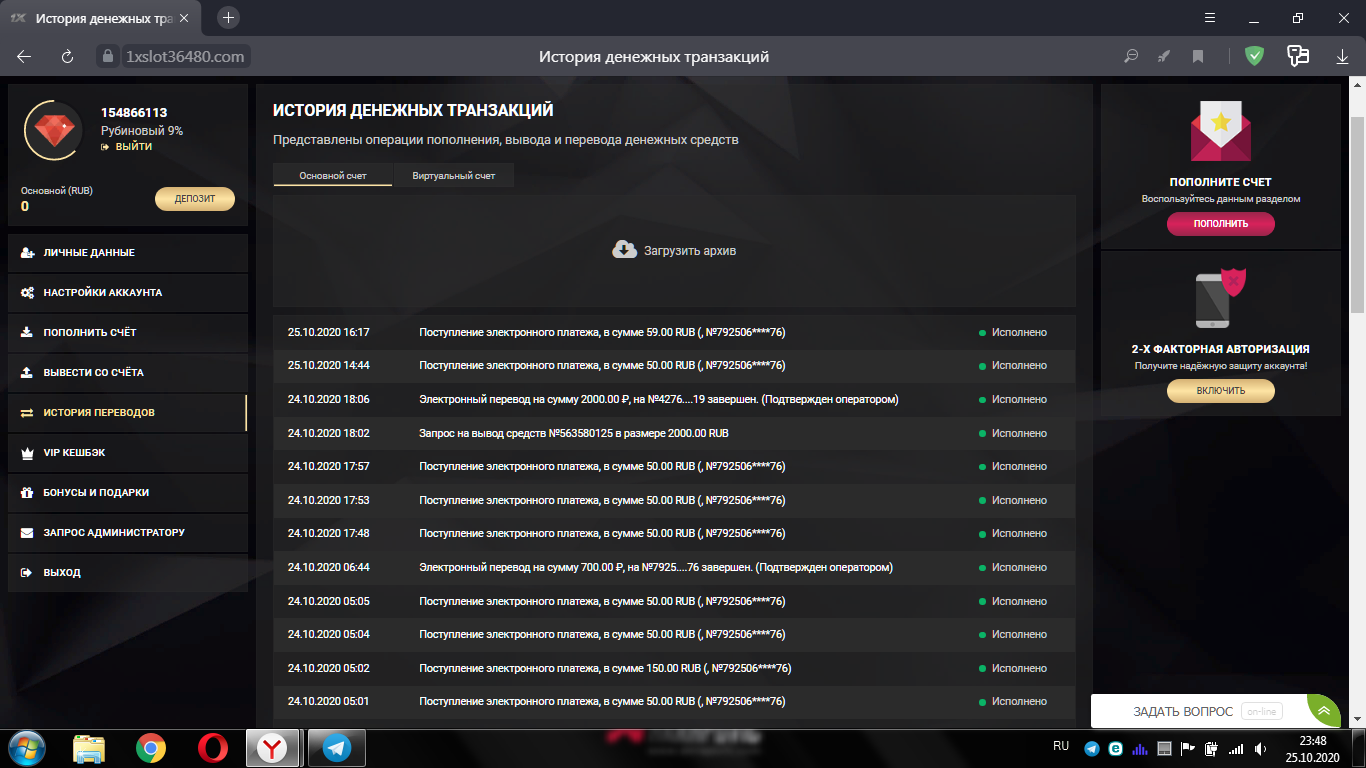Expand chat widget with the green chevron

(x=1323, y=711)
